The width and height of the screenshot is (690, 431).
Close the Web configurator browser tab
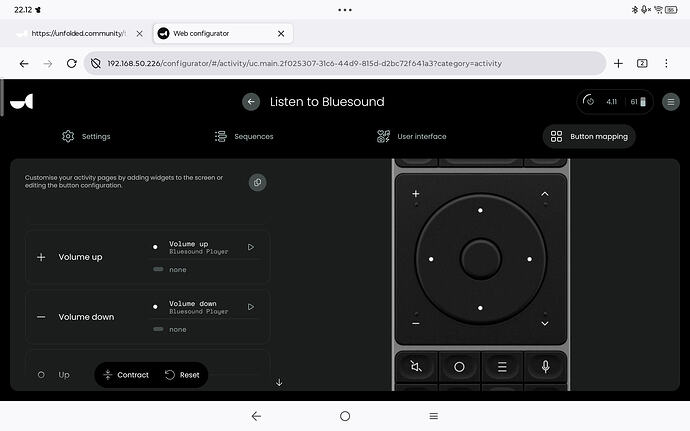(x=281, y=33)
